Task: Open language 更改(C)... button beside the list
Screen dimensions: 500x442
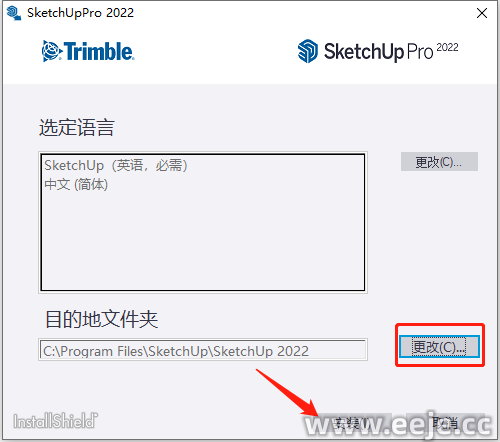Action: point(439,162)
